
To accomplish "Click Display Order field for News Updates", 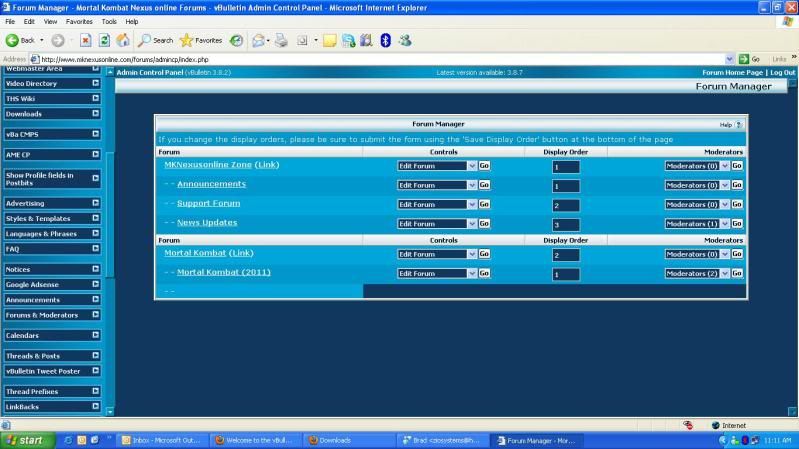I will (566, 225).
